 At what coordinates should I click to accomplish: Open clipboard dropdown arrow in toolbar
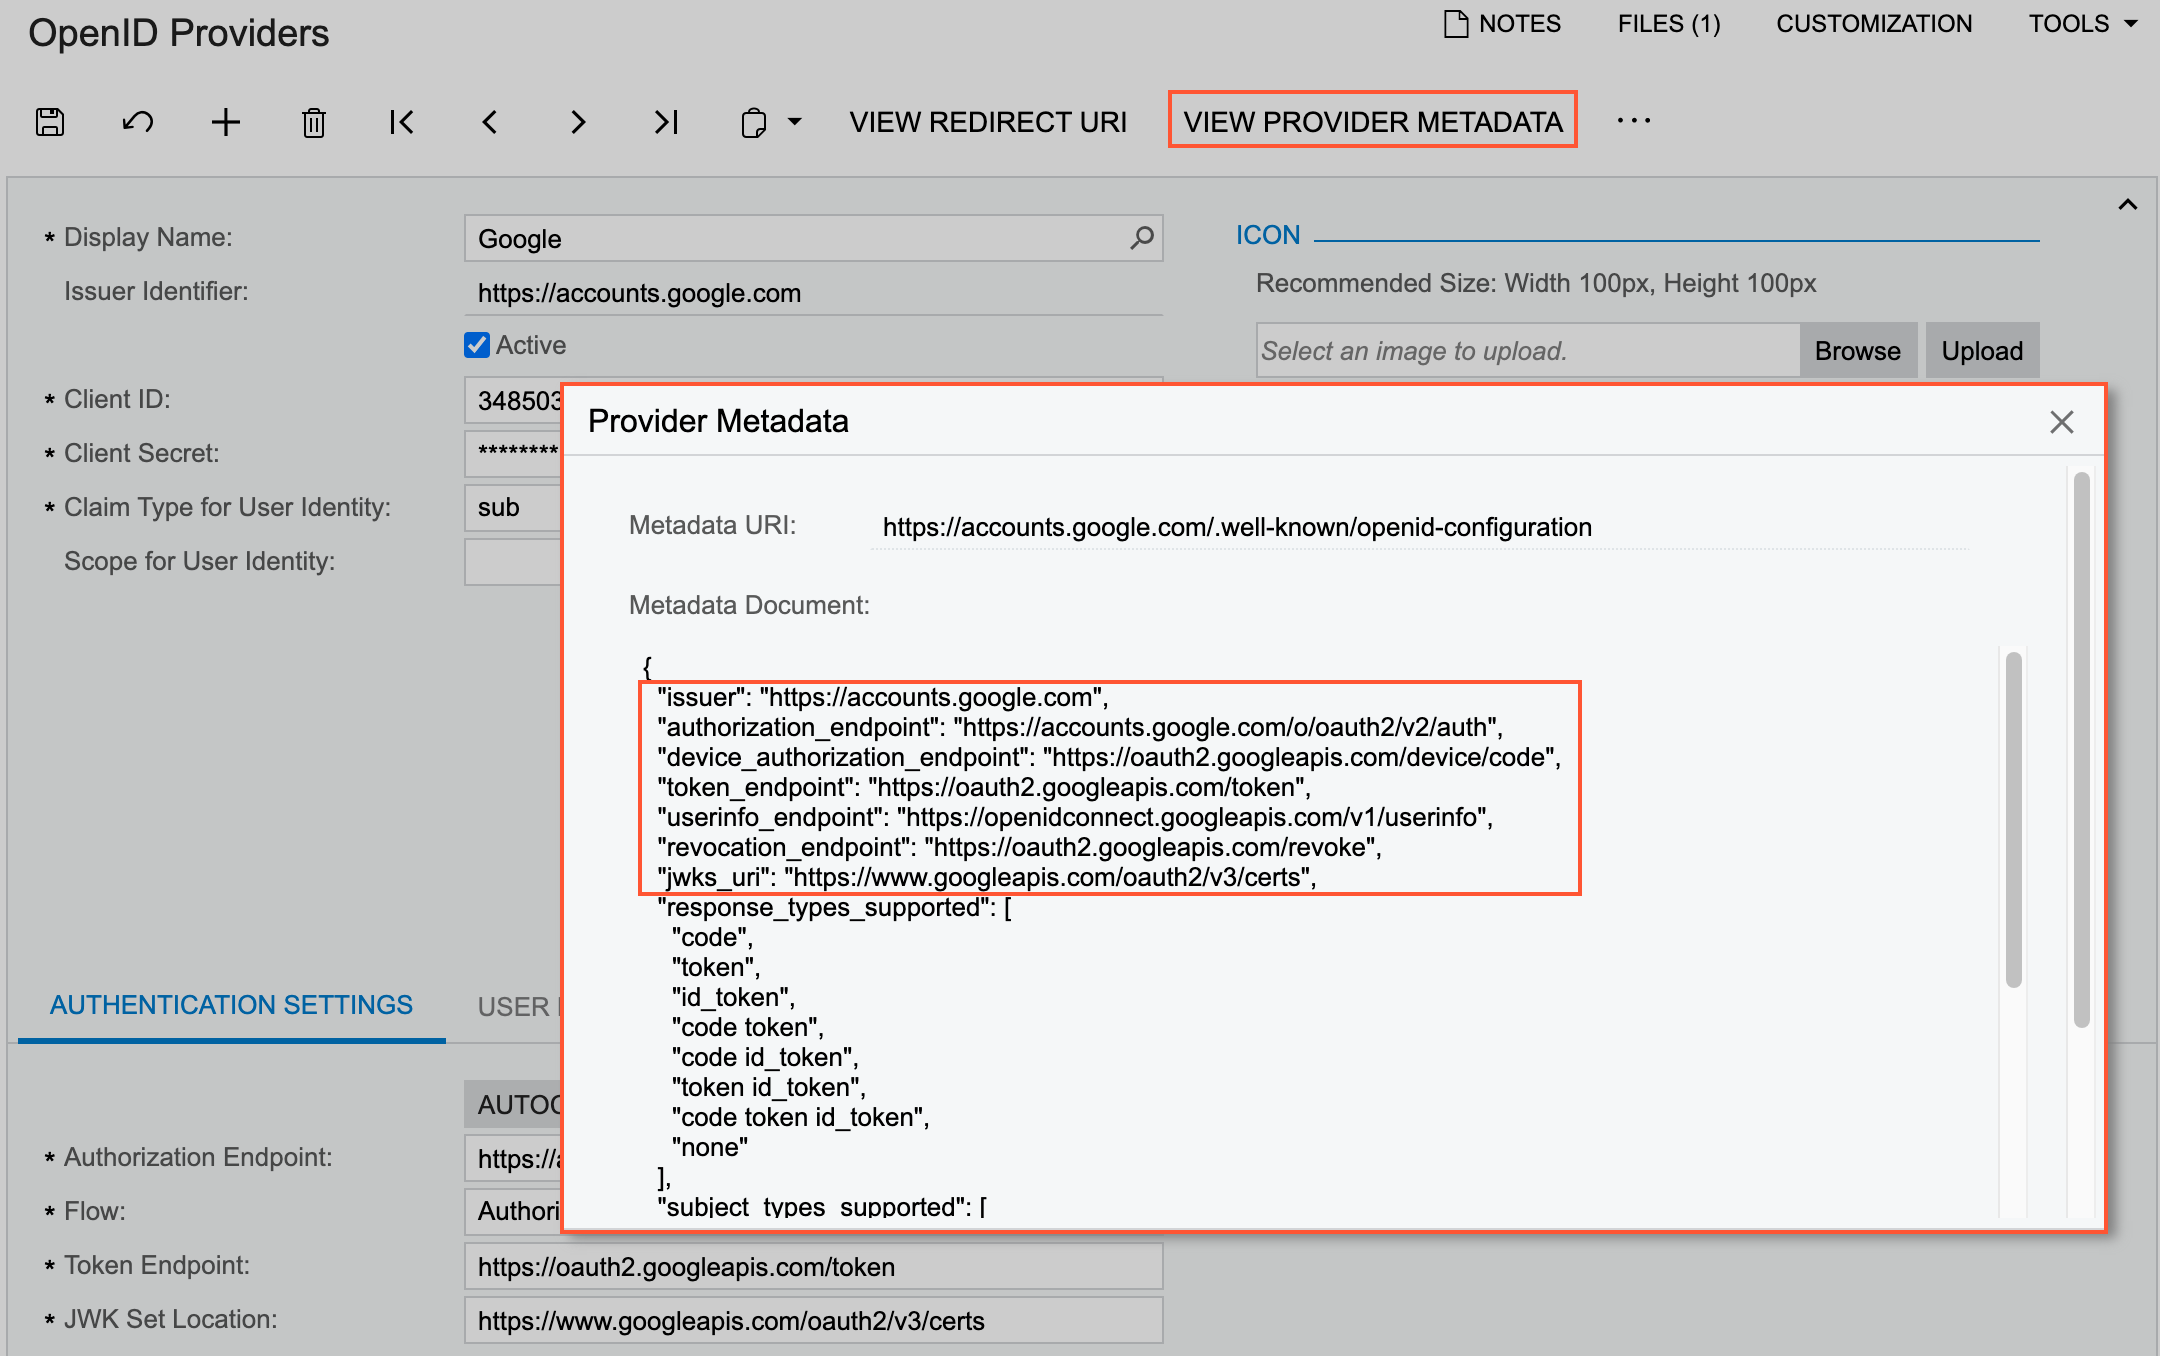tap(795, 122)
